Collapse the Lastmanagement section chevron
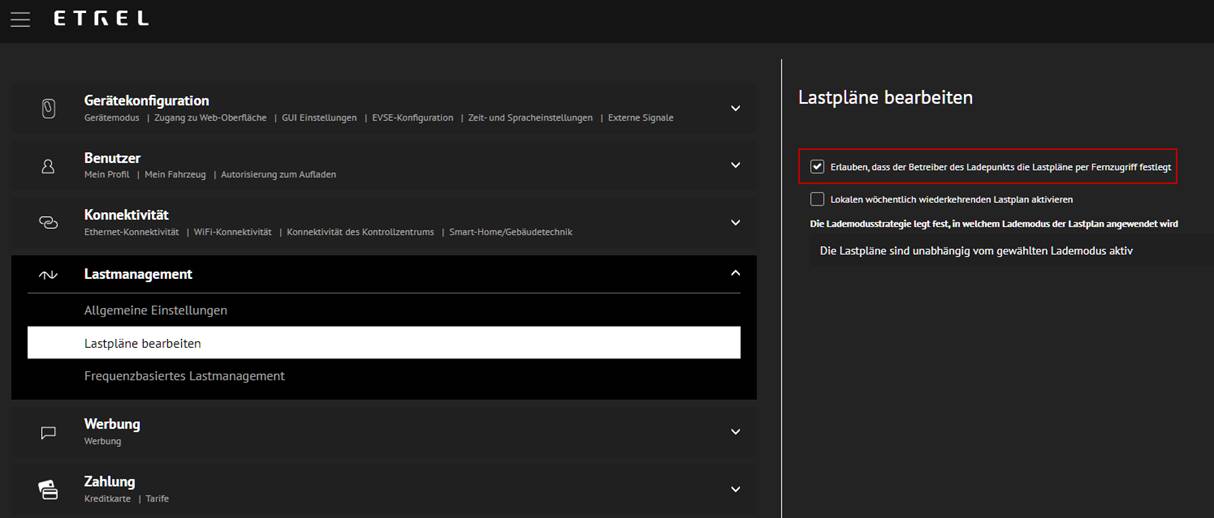This screenshot has height=518, width=1214. [735, 273]
